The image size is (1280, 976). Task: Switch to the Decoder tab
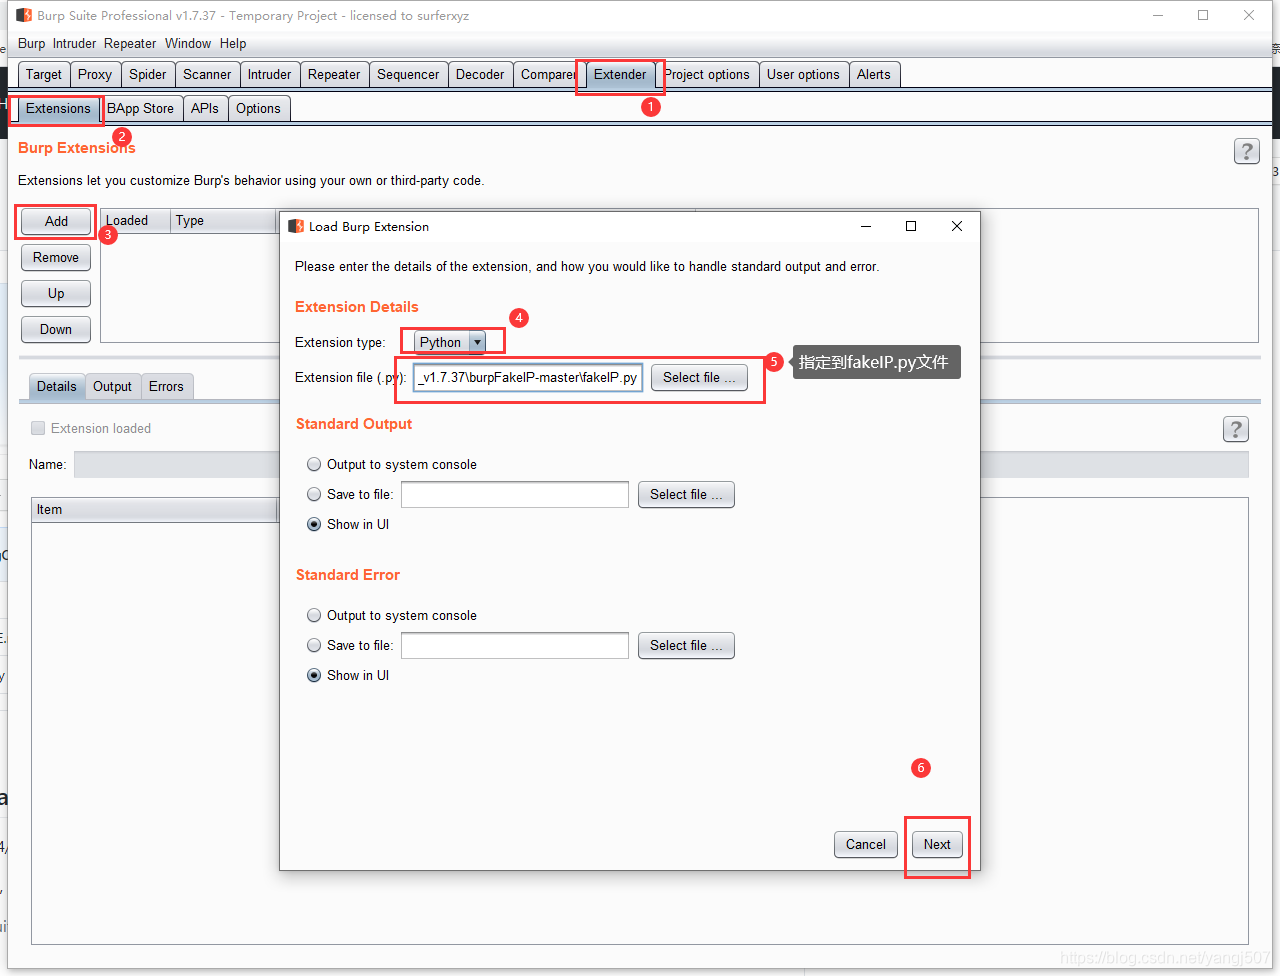coord(480,74)
